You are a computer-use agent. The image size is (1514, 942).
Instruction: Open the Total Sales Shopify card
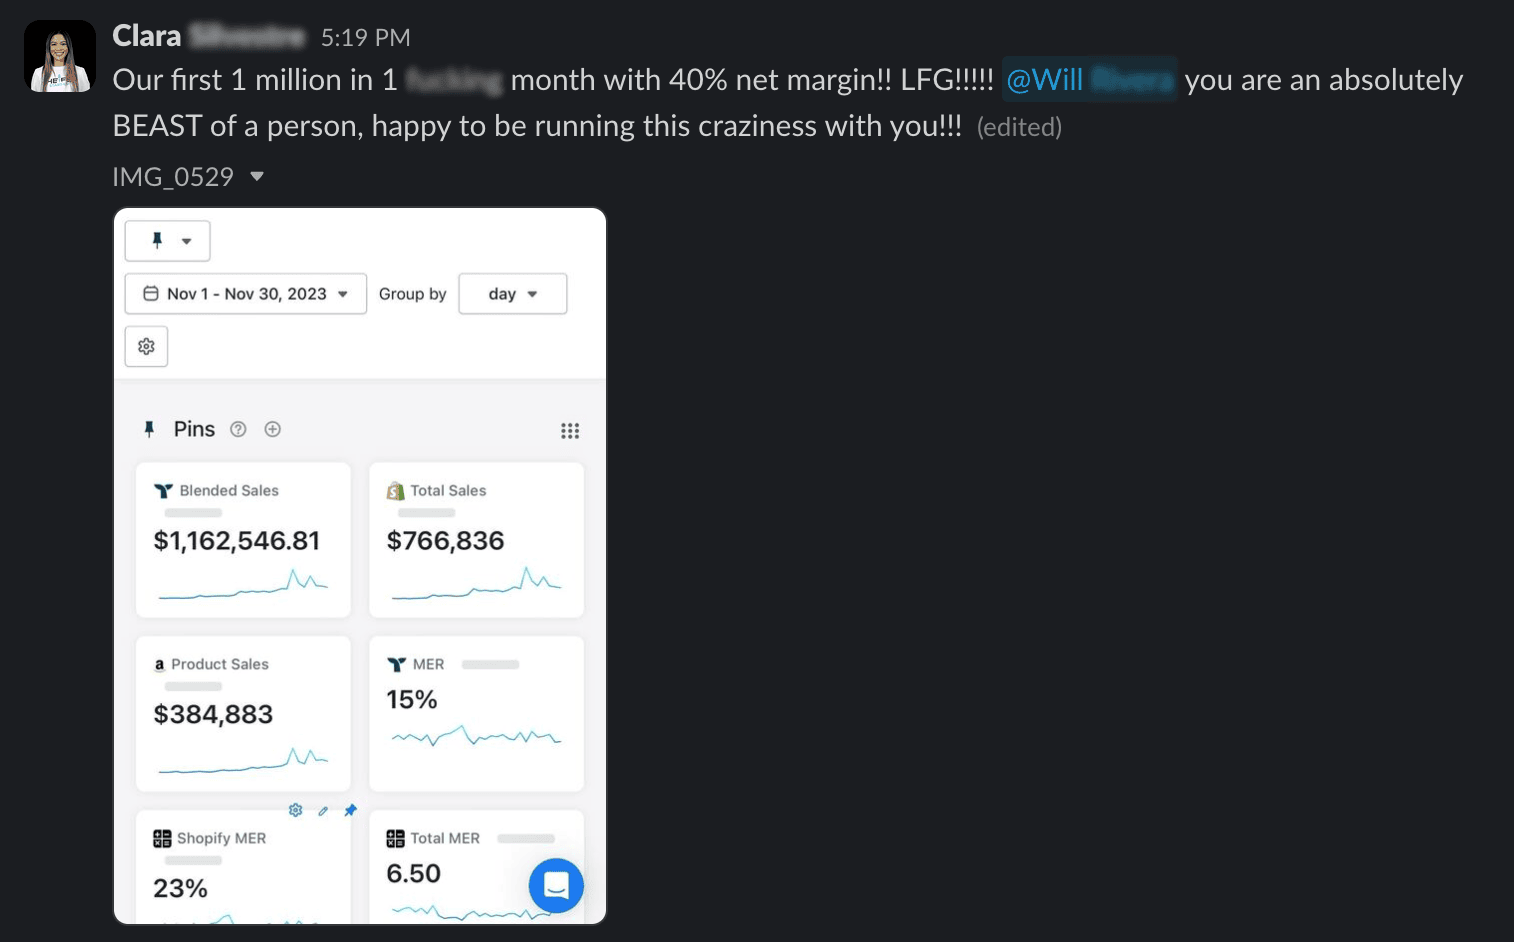click(476, 540)
